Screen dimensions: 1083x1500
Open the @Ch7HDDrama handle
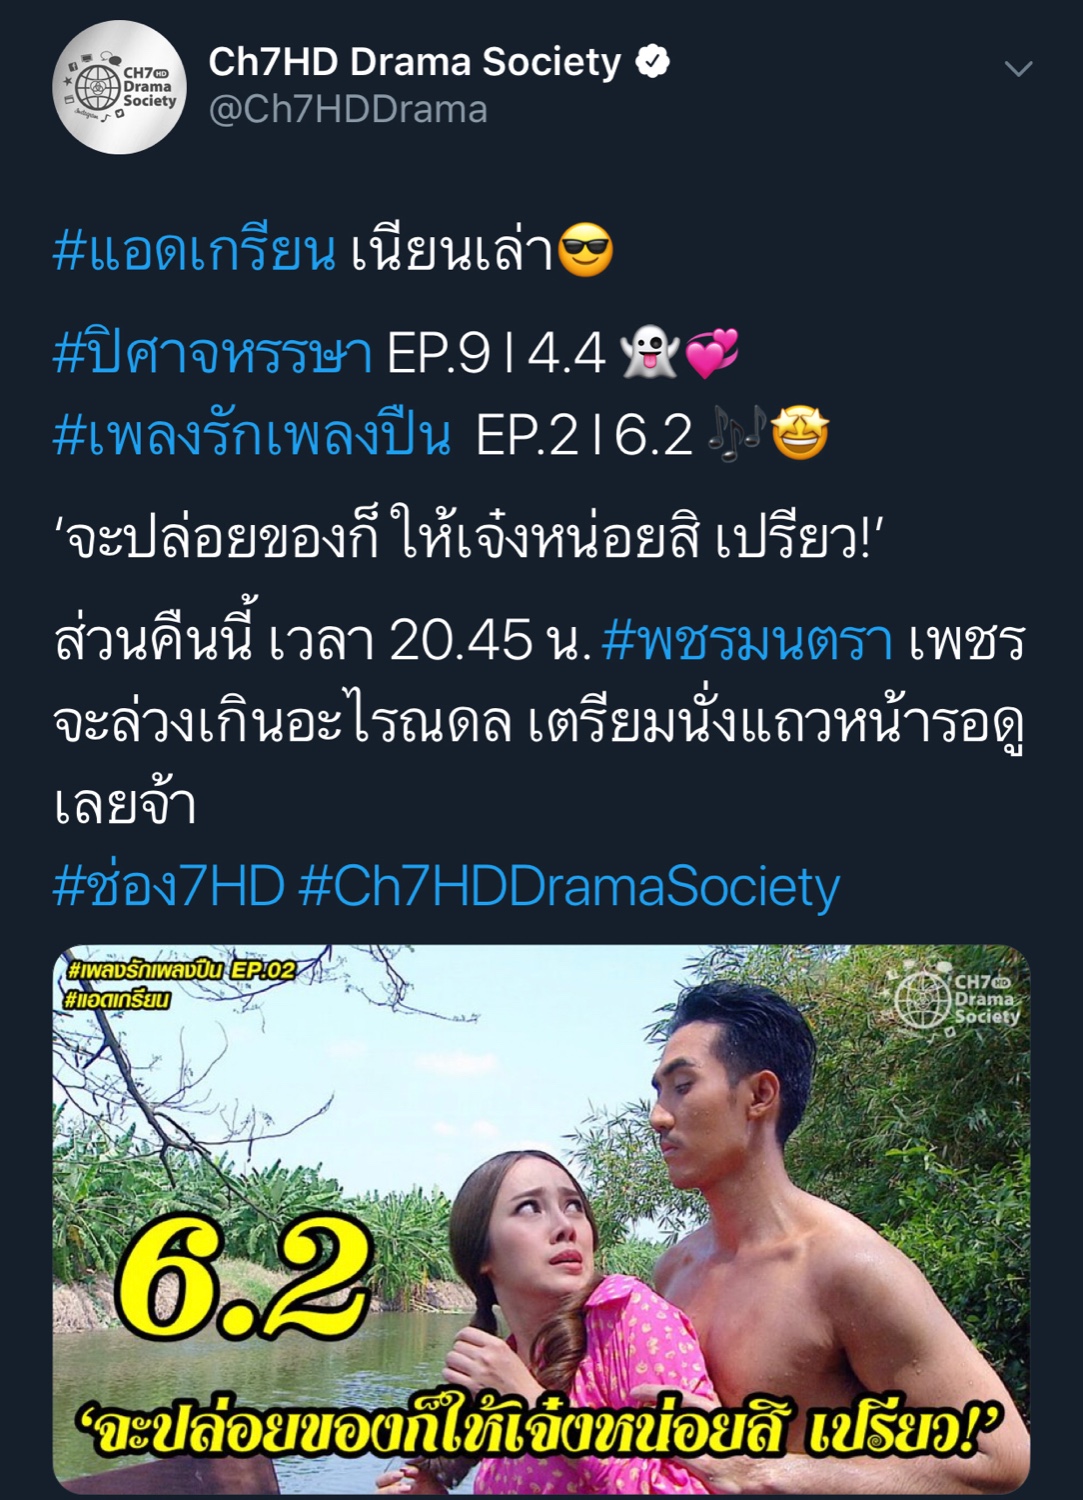(348, 109)
